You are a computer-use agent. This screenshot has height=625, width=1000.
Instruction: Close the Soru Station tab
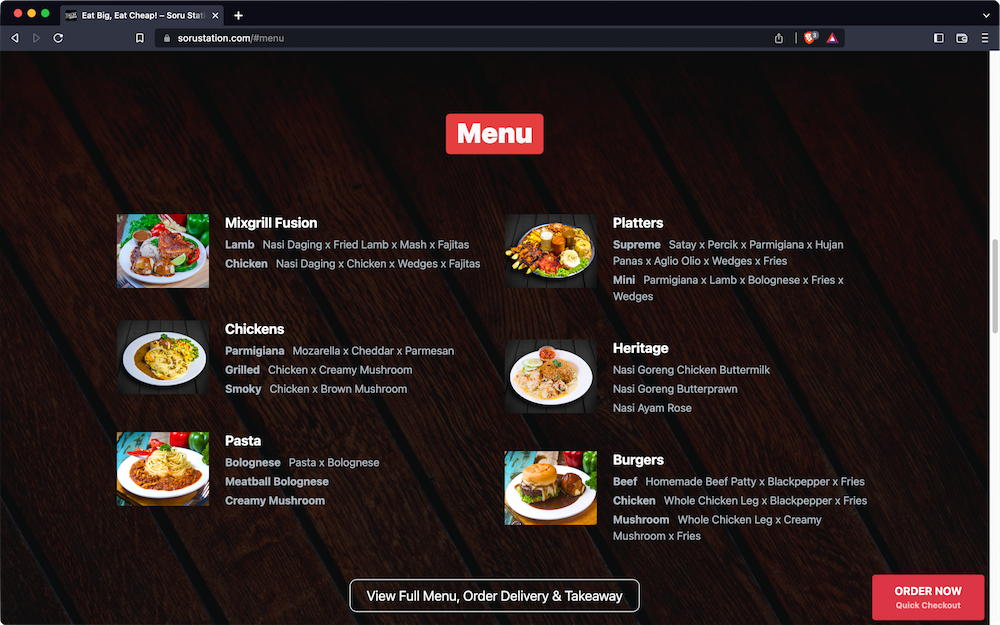click(215, 15)
